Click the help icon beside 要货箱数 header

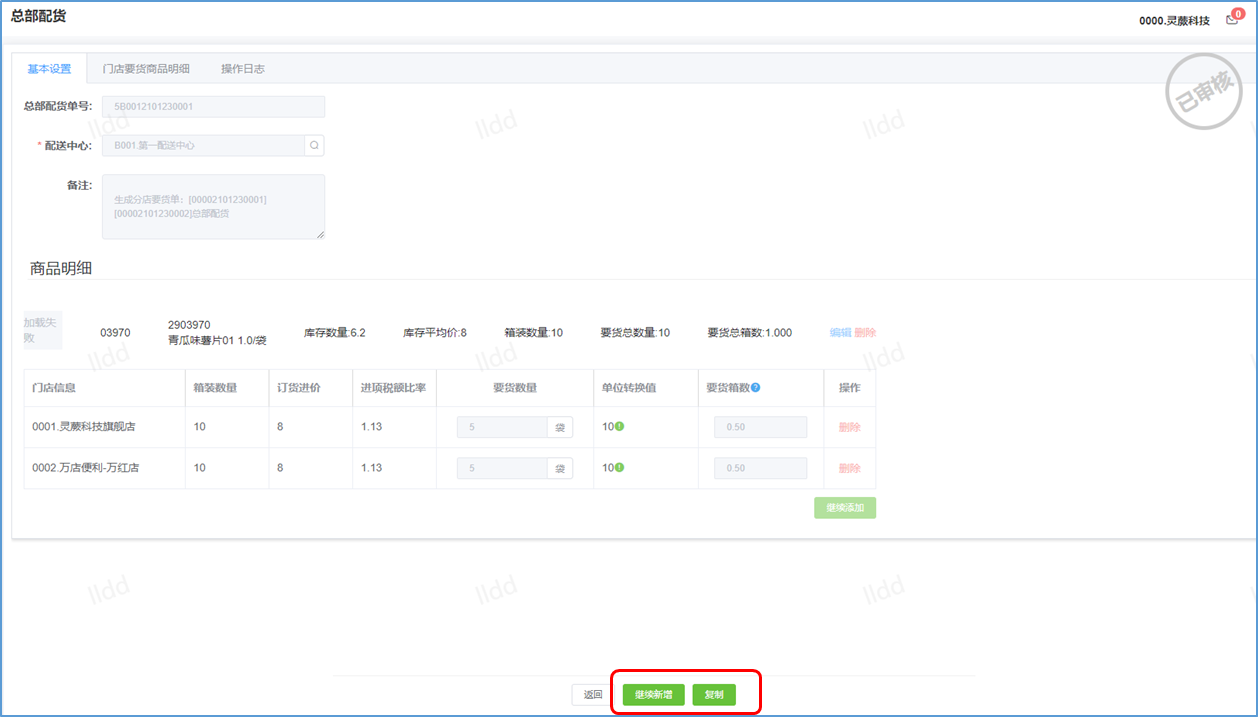click(x=755, y=388)
